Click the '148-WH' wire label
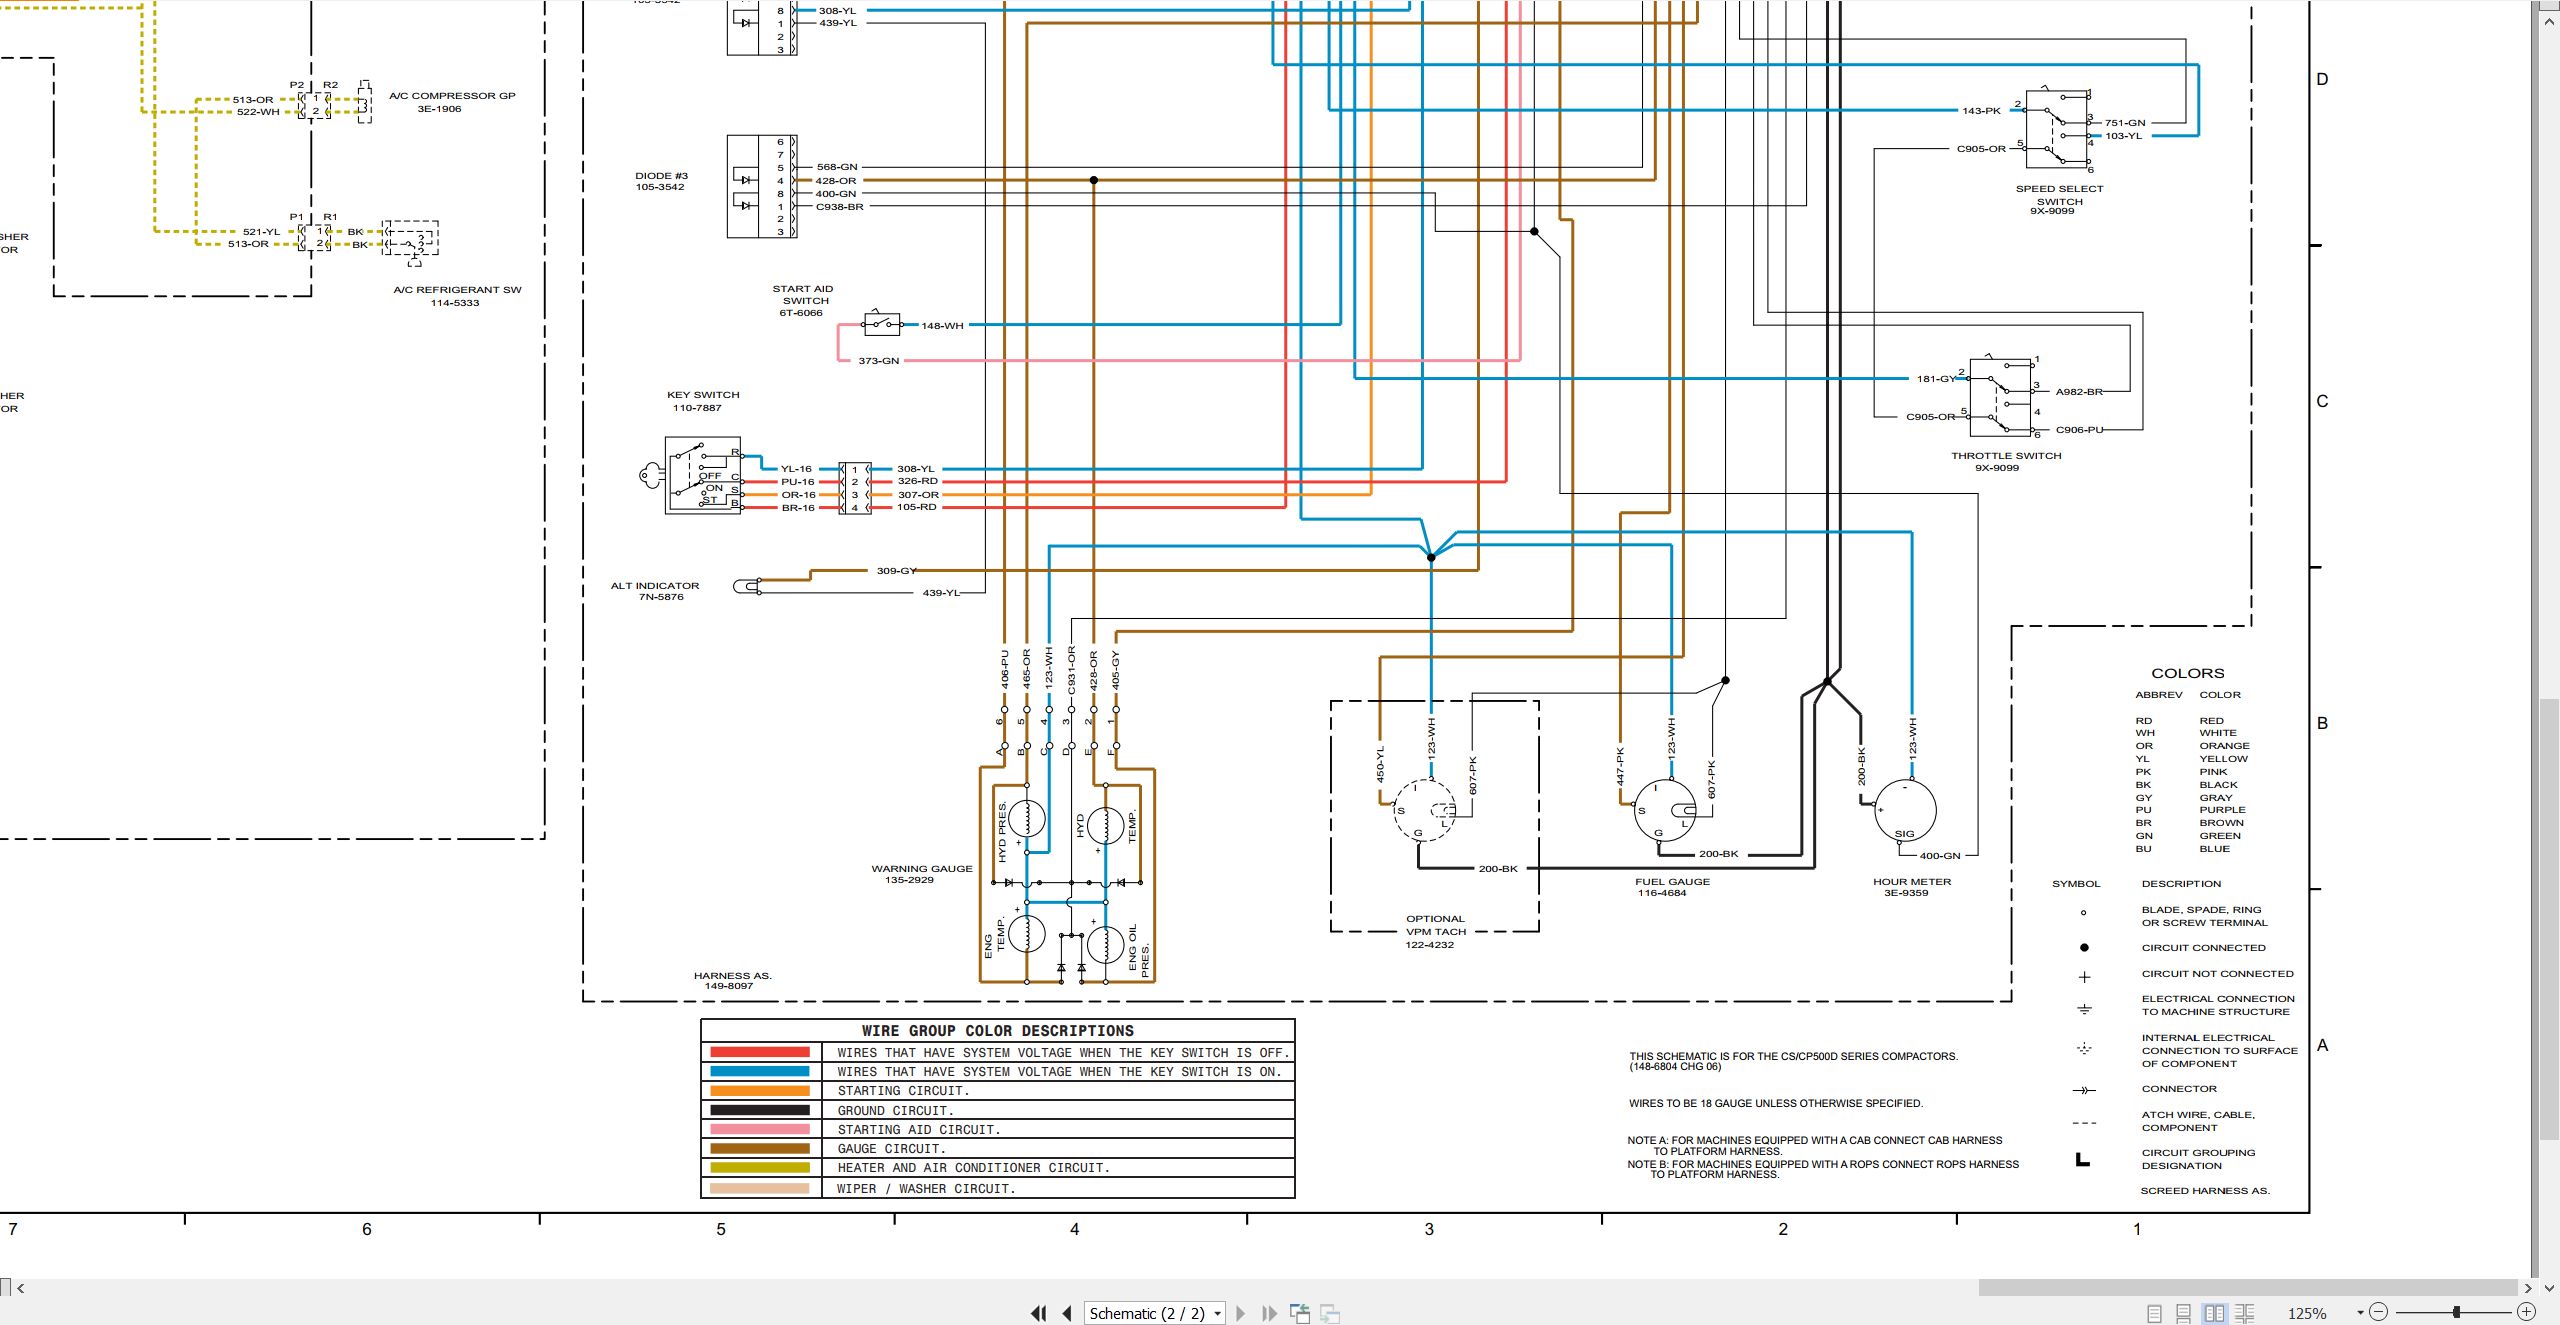This screenshot has width=2560, height=1325. click(942, 326)
